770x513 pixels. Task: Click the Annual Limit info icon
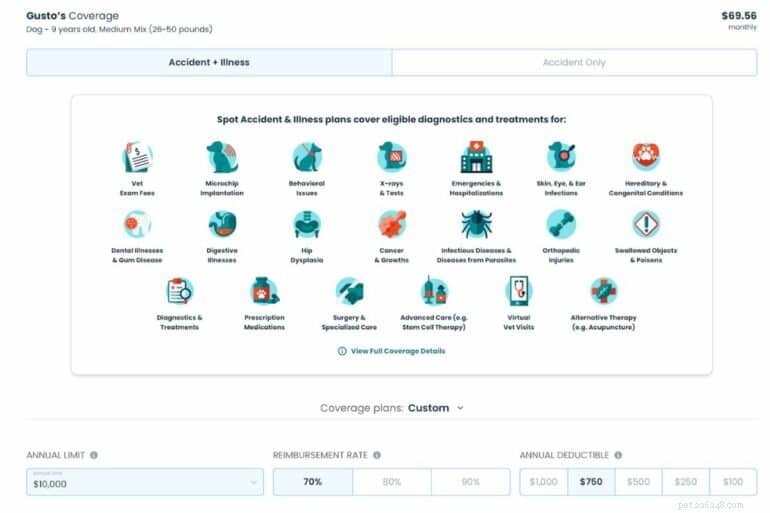(94, 455)
